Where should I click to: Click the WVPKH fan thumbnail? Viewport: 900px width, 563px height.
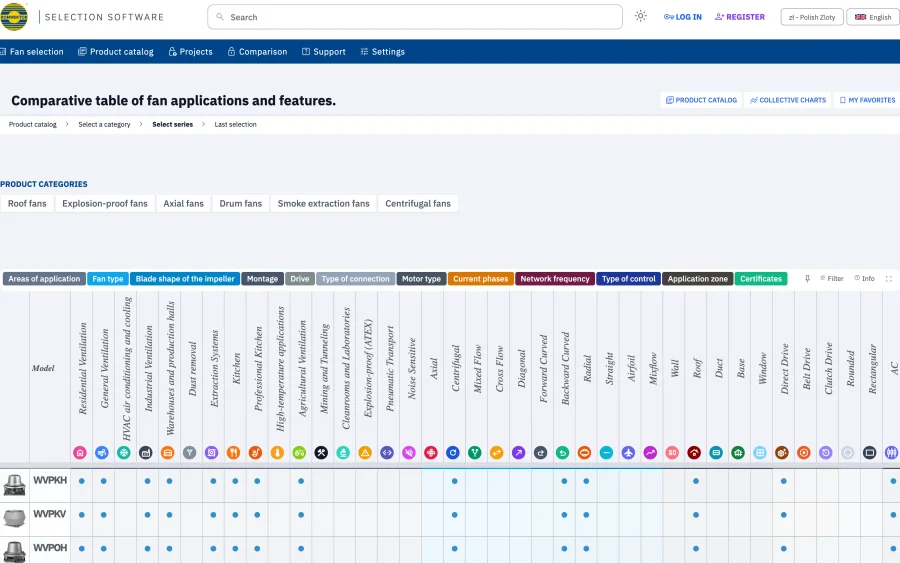pos(14,485)
